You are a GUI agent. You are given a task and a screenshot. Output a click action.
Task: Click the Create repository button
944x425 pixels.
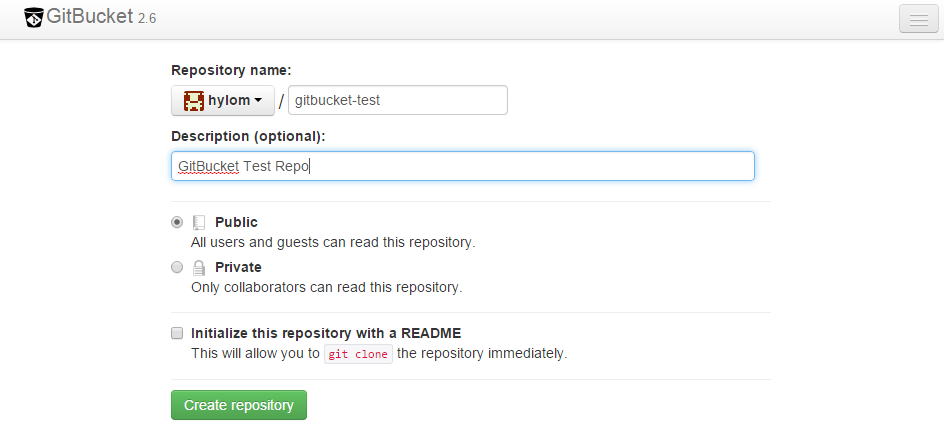click(x=239, y=405)
